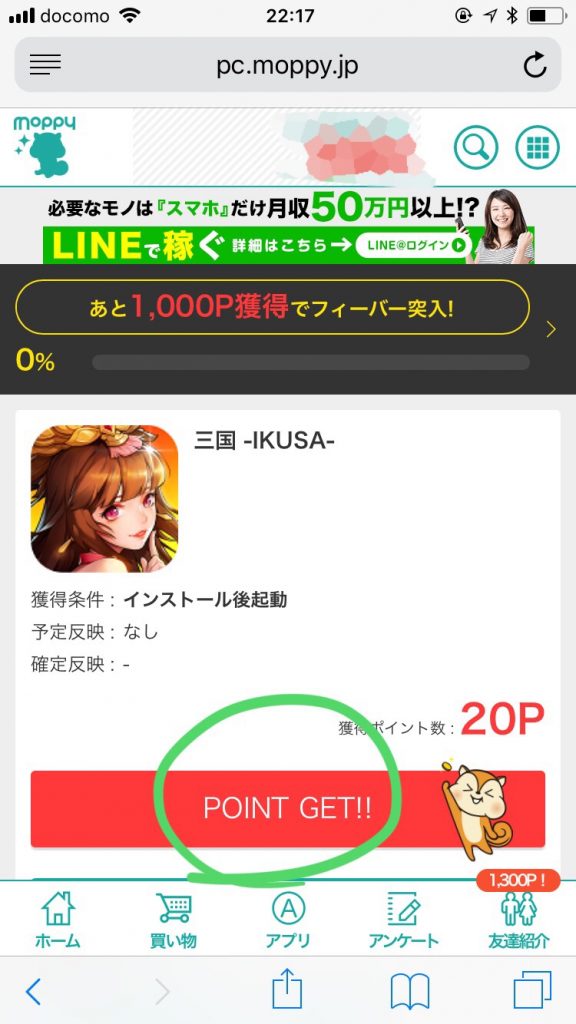This screenshot has height=1024, width=576.
Task: Open Safari reader lines icon
Action: [45, 65]
